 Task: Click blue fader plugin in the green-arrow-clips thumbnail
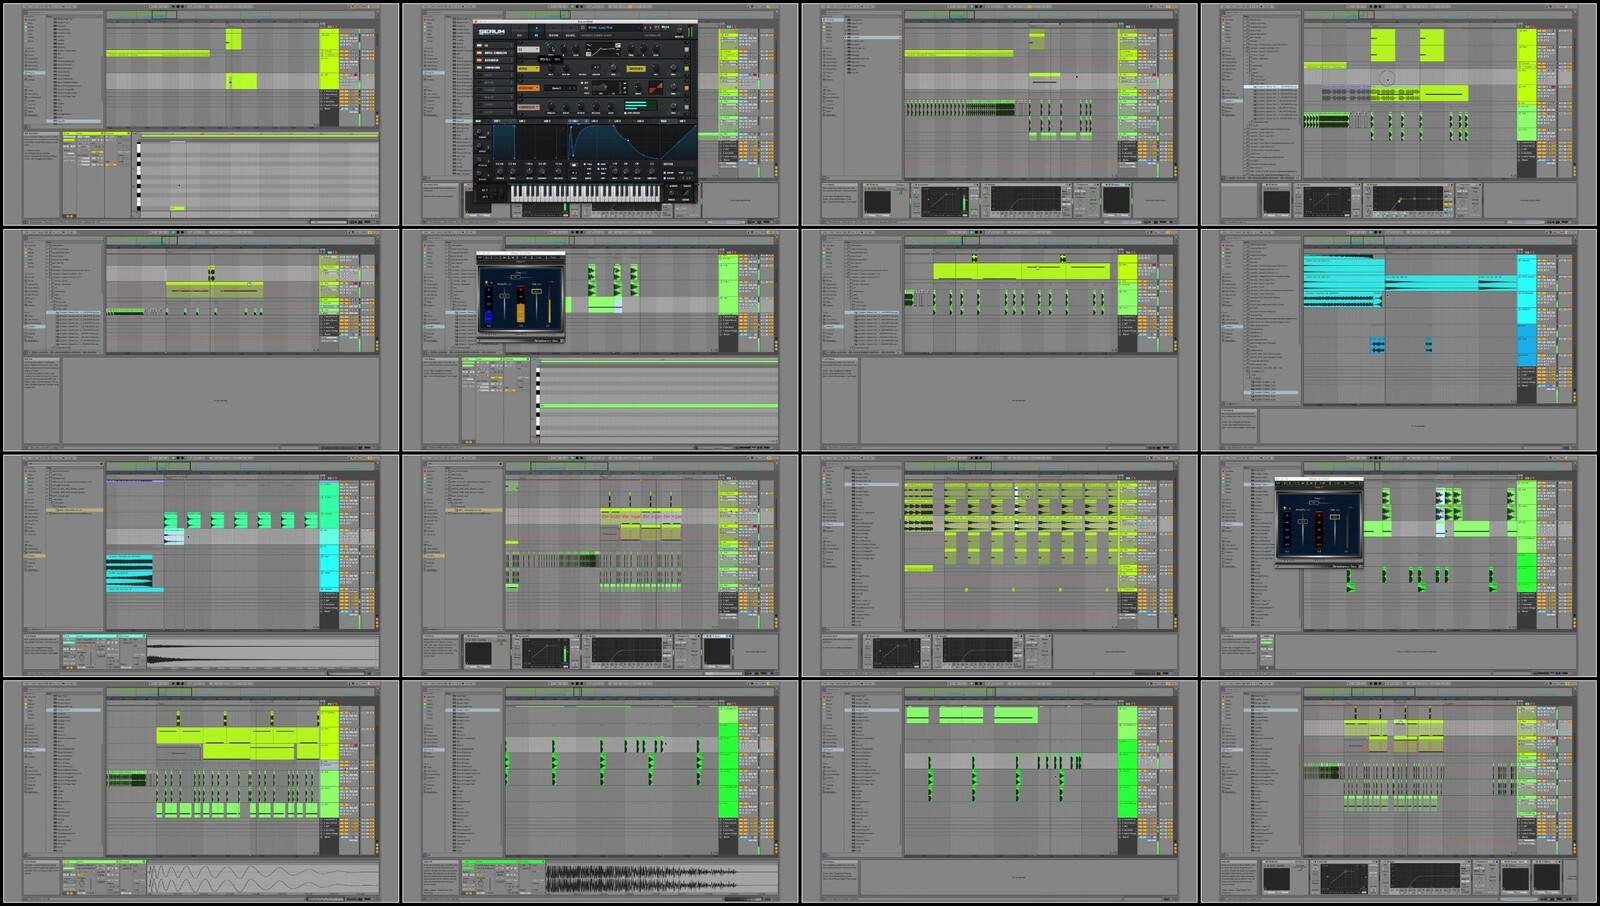click(1319, 522)
